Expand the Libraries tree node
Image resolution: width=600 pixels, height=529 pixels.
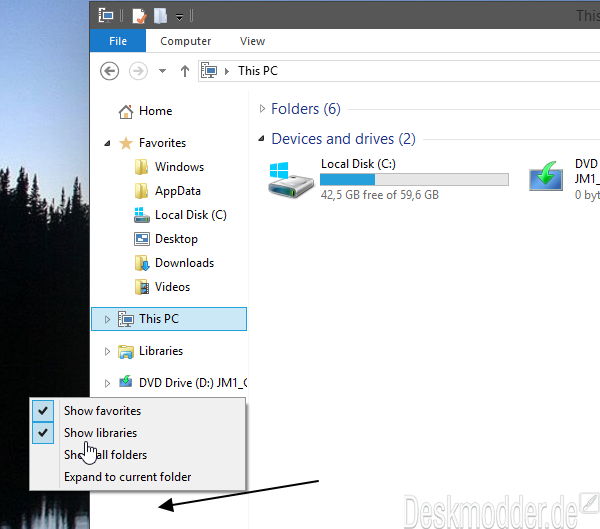click(x=108, y=351)
